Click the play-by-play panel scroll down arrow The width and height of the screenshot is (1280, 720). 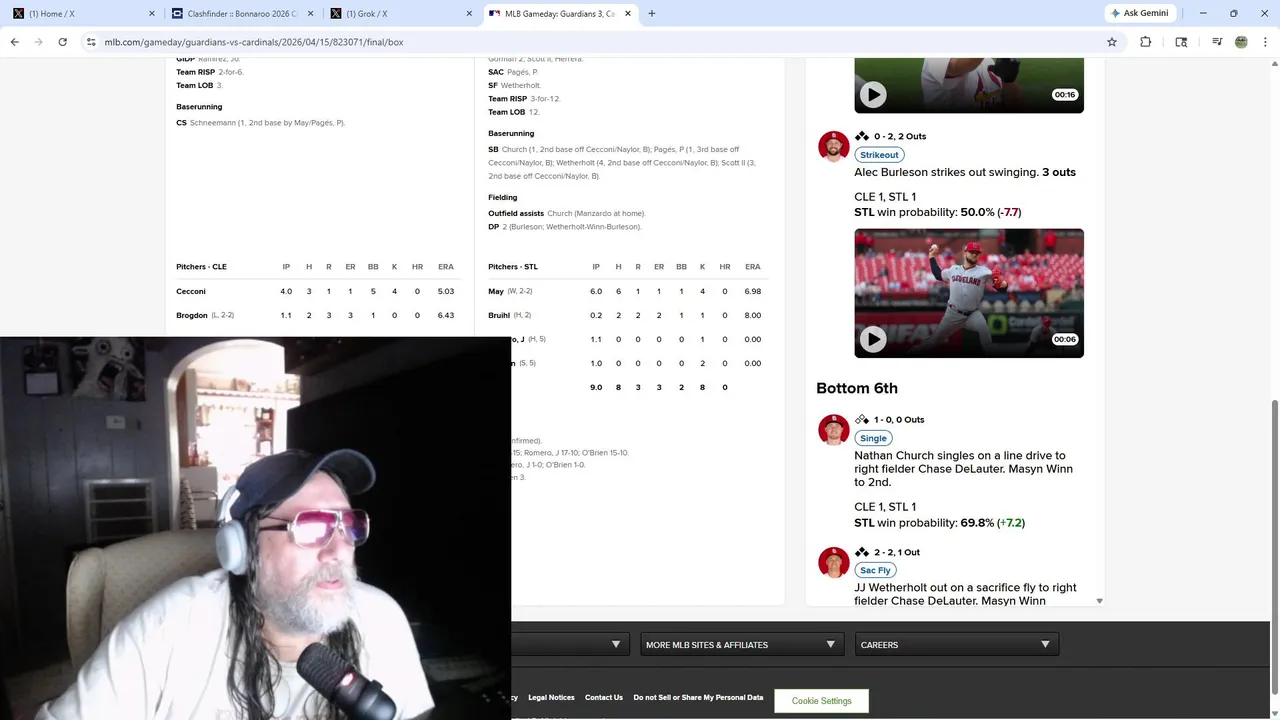click(1099, 601)
